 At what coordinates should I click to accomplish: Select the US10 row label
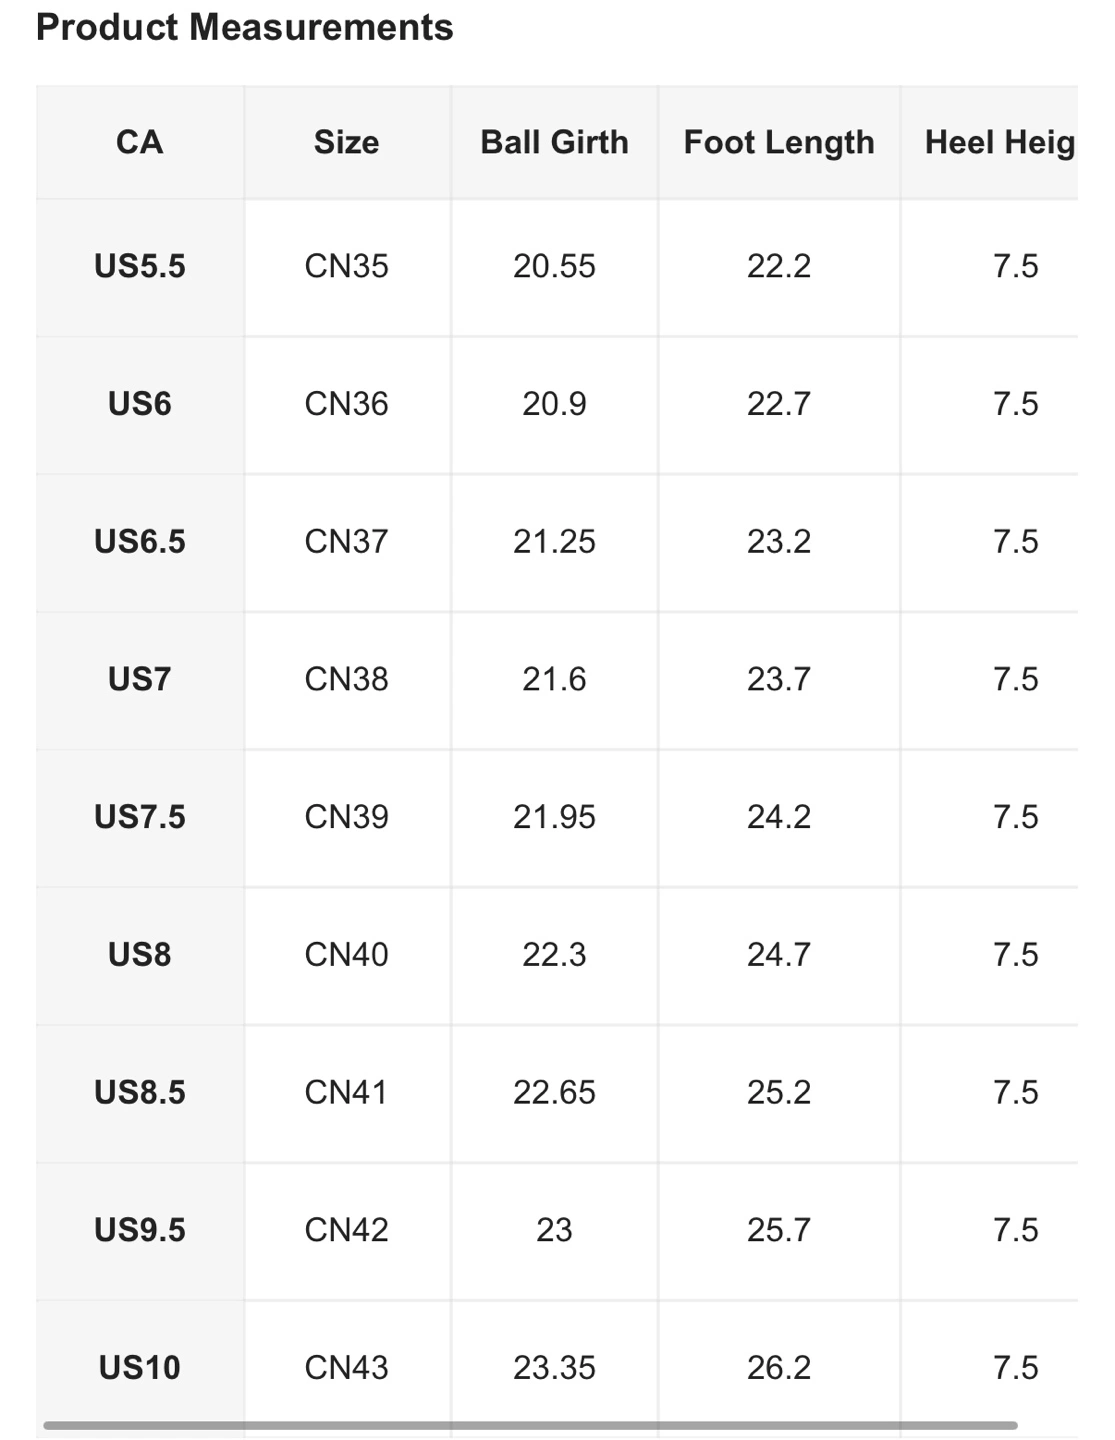point(140,1367)
